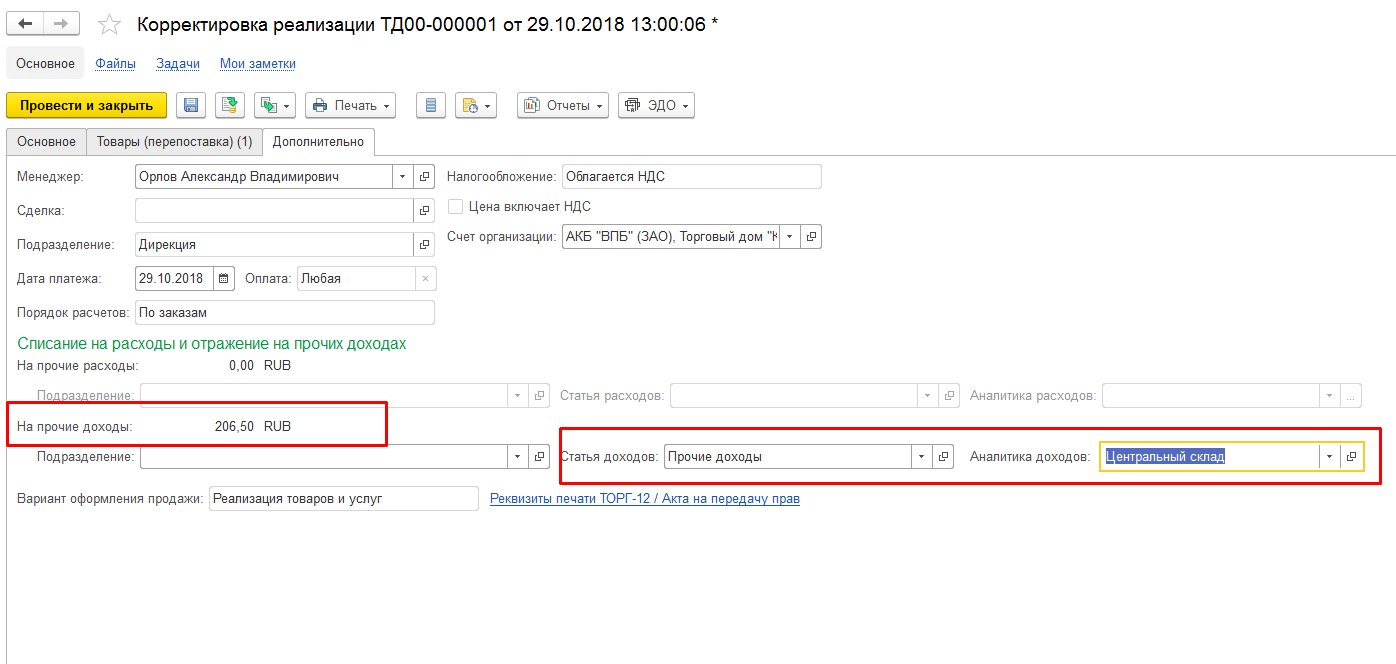Expand the Менеджер dropdown list
This screenshot has width=1396, height=664.
point(402,177)
